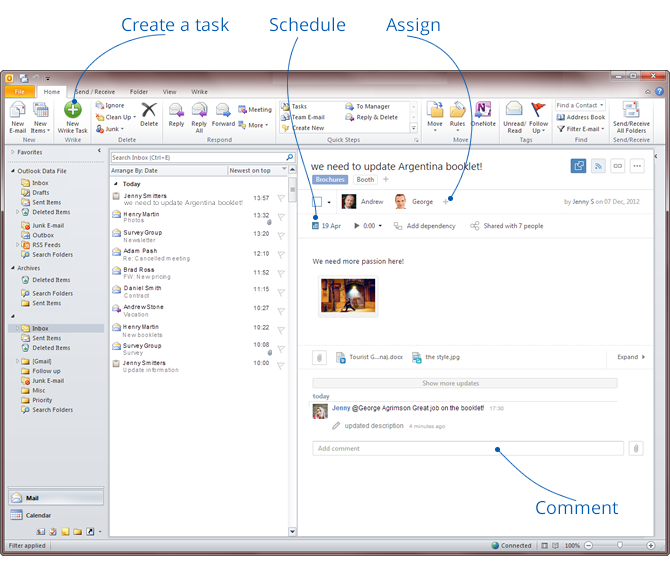Open the task status dropdown arrow
The image size is (670, 568).
[x=329, y=201]
